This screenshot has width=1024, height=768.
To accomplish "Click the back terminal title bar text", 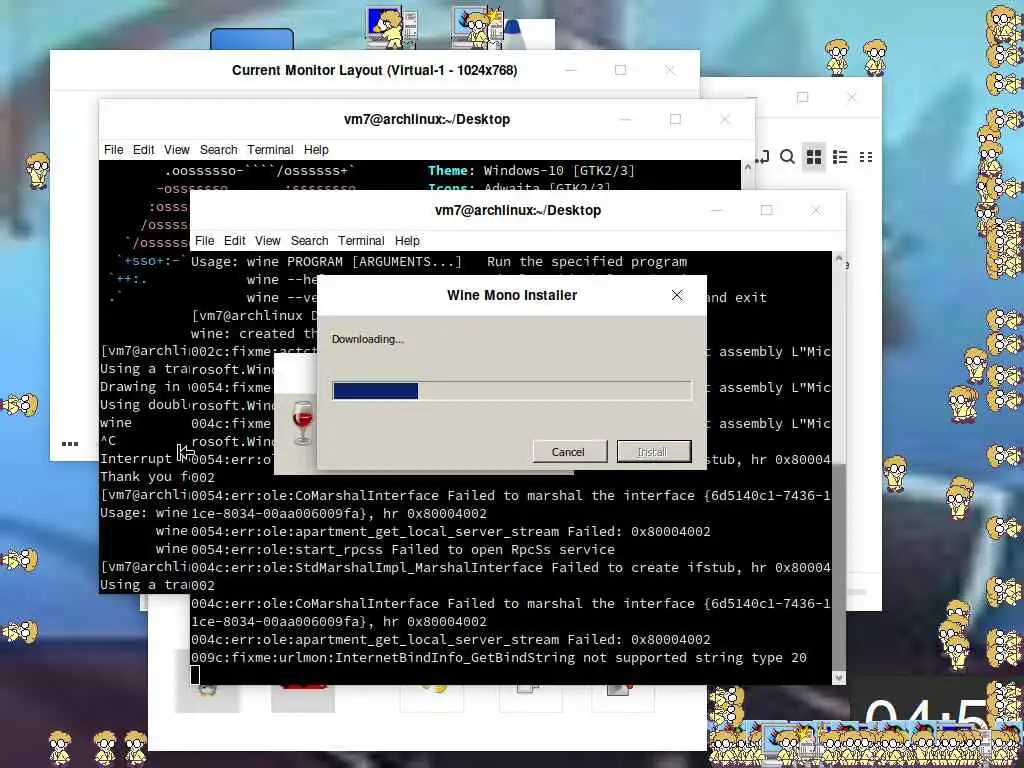I will 427,120.
